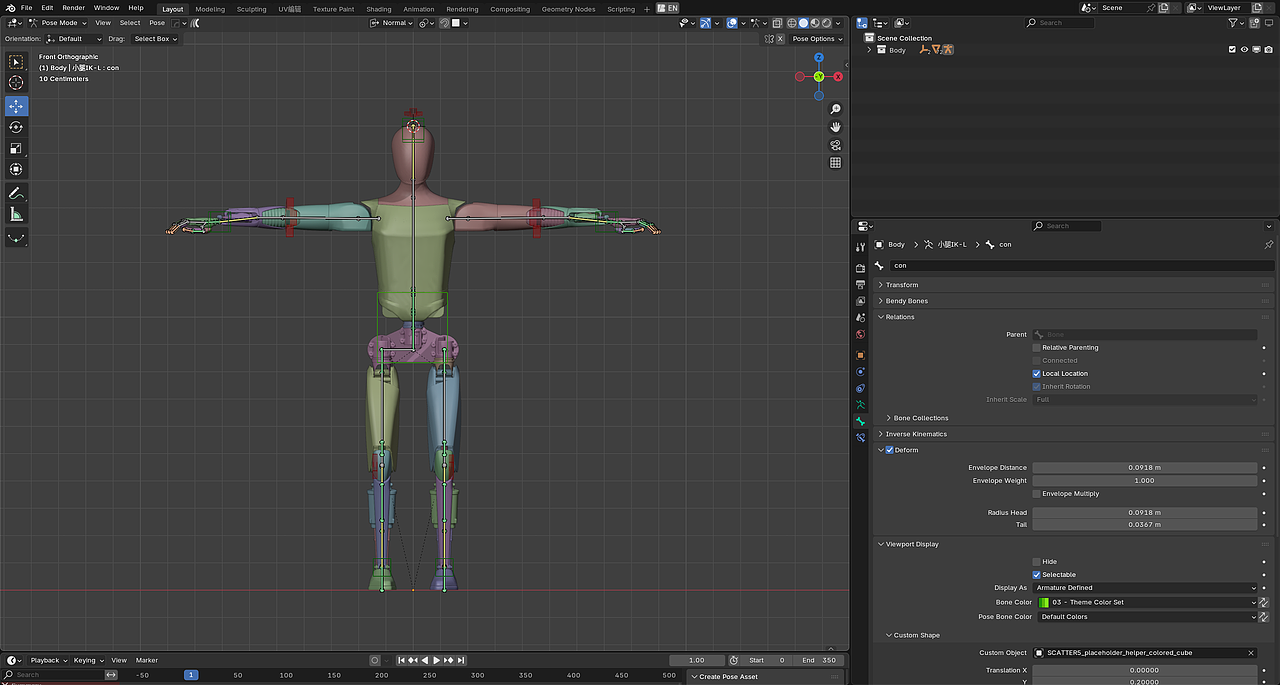This screenshot has width=1280, height=685.
Task: Select the Cursor tool
Action: [16, 83]
